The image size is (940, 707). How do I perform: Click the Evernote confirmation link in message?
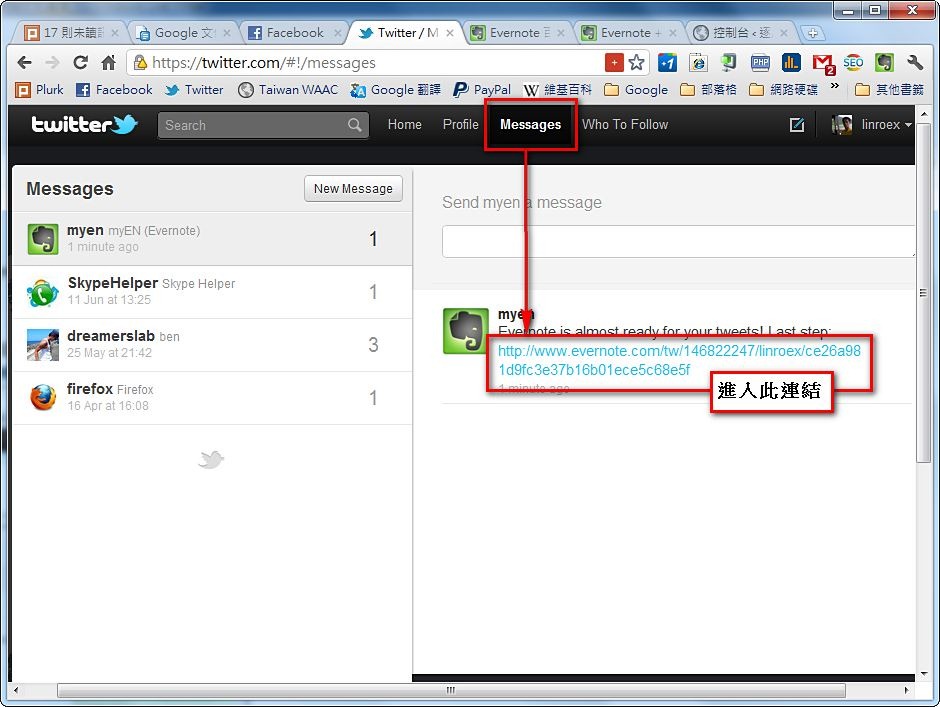(x=679, y=360)
